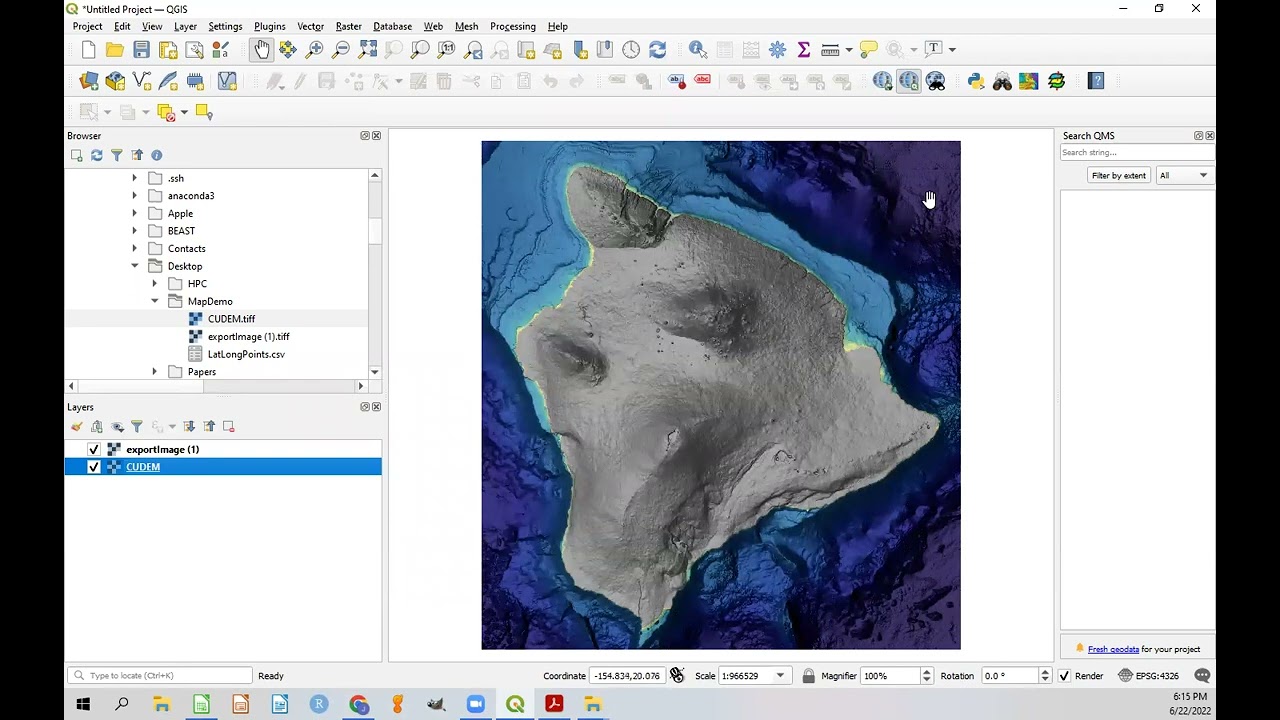This screenshot has height=720, width=1280.
Task: Refresh the Browser panel
Action: [x=97, y=155]
